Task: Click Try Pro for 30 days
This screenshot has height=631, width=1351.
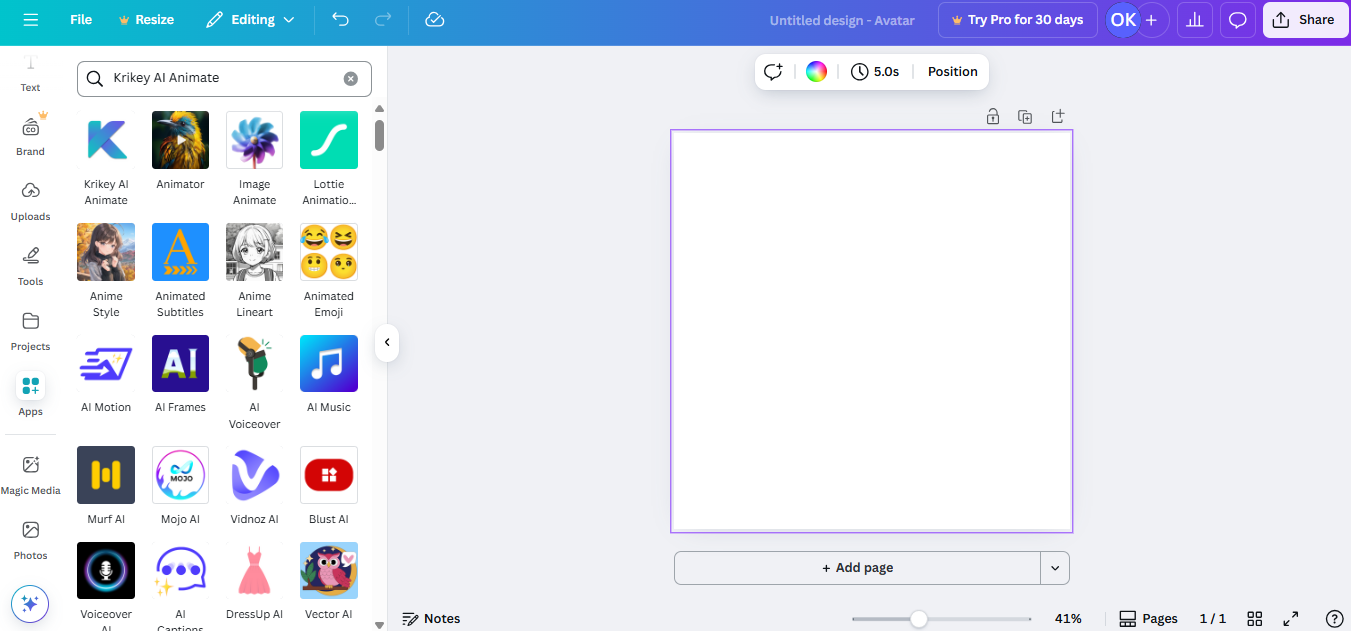Action: coord(1017,19)
